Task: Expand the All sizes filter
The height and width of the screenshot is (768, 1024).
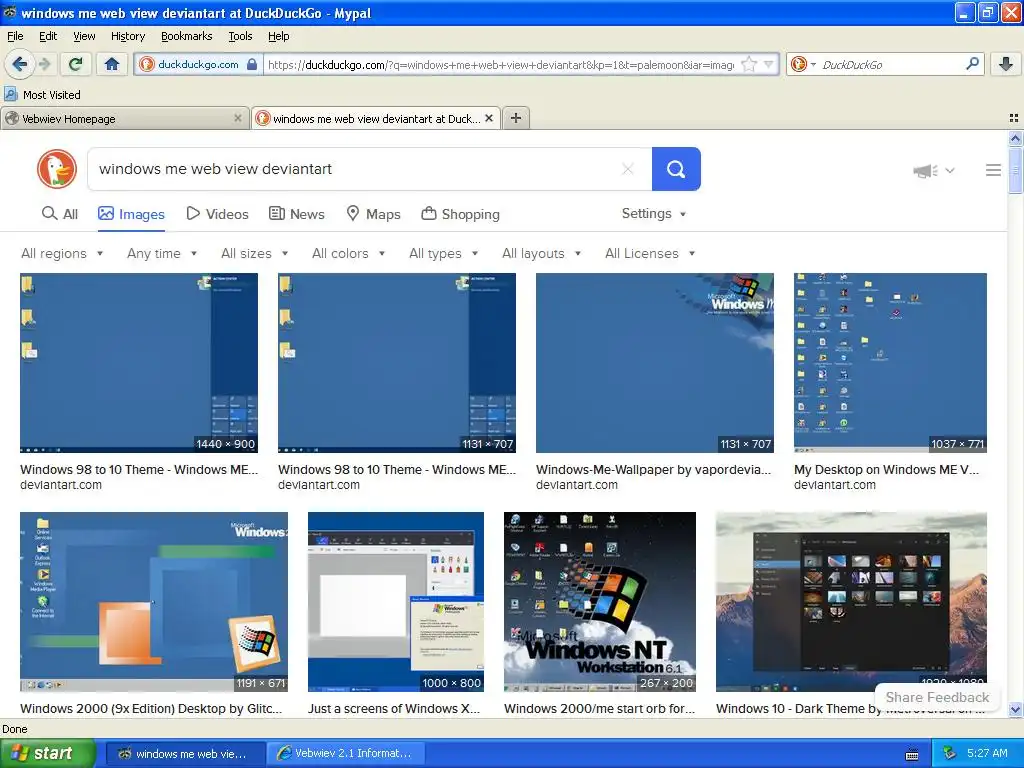Action: point(254,253)
